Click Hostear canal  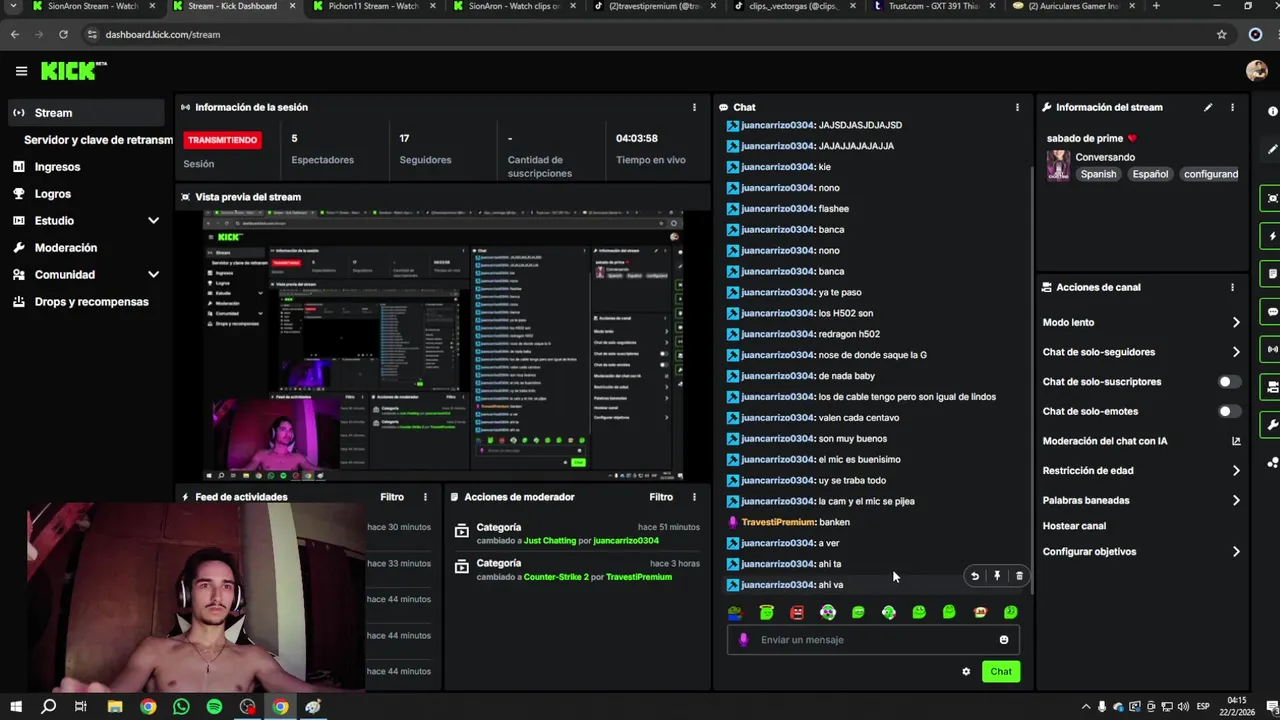[1074, 526]
